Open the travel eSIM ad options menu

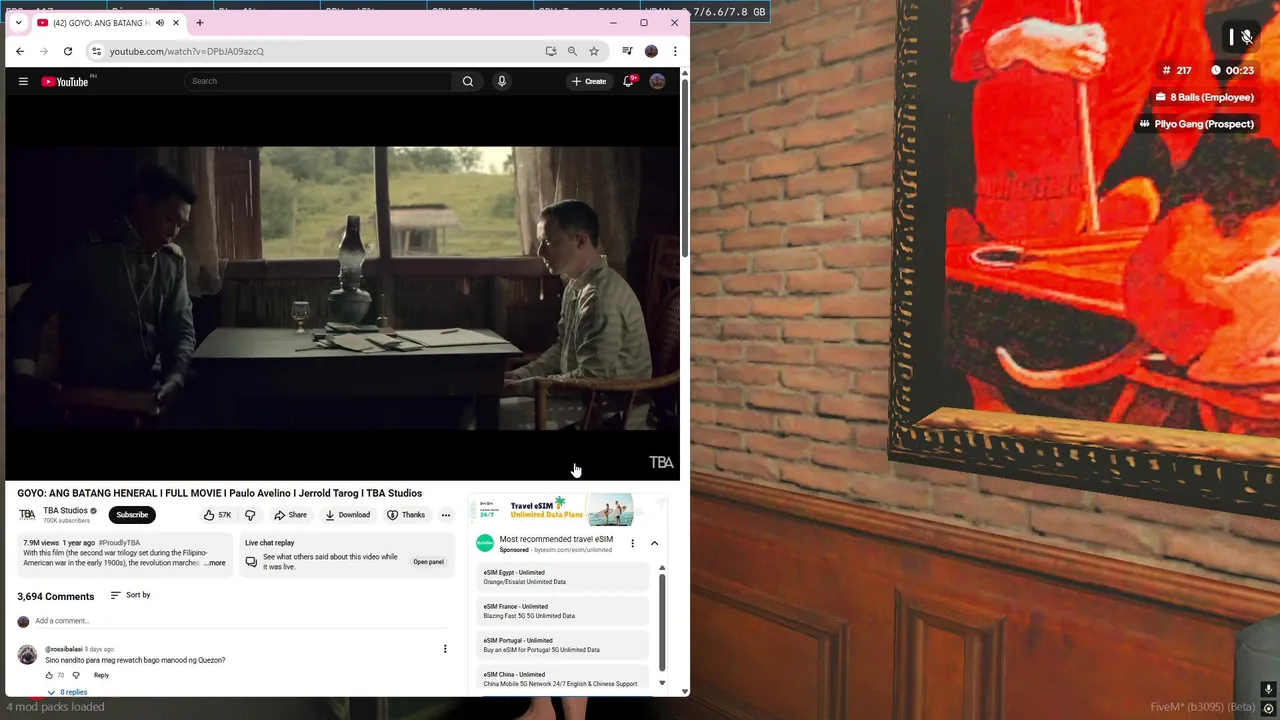[632, 543]
